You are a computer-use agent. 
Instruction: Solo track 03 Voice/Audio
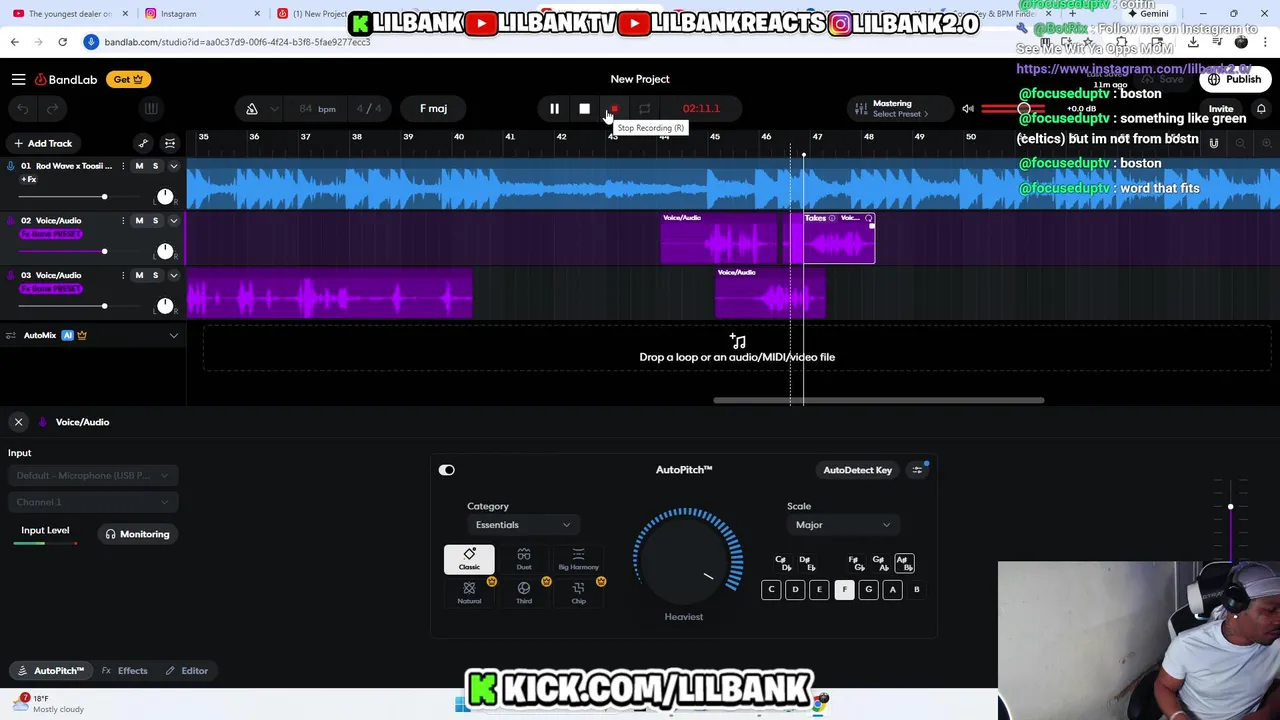pos(155,275)
